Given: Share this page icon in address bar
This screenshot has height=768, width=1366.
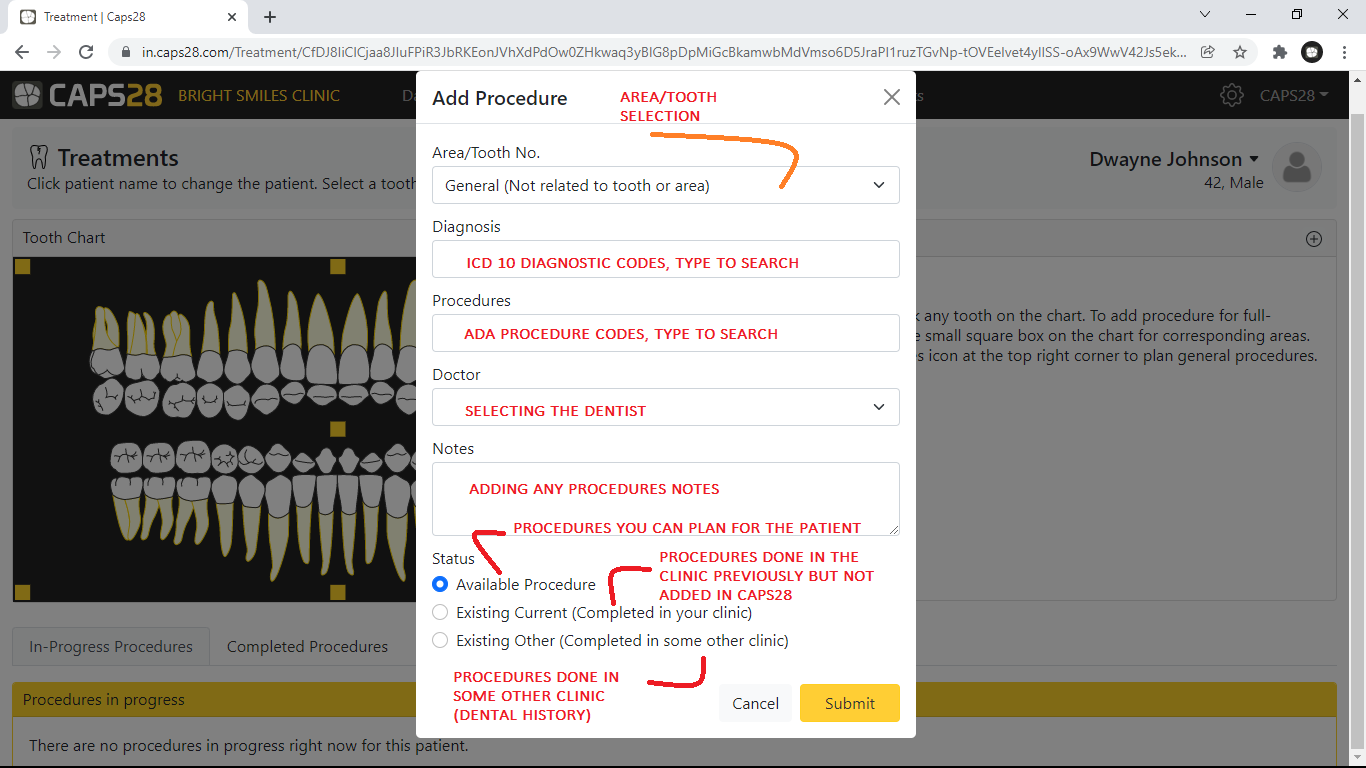Looking at the screenshot, I should (1208, 52).
